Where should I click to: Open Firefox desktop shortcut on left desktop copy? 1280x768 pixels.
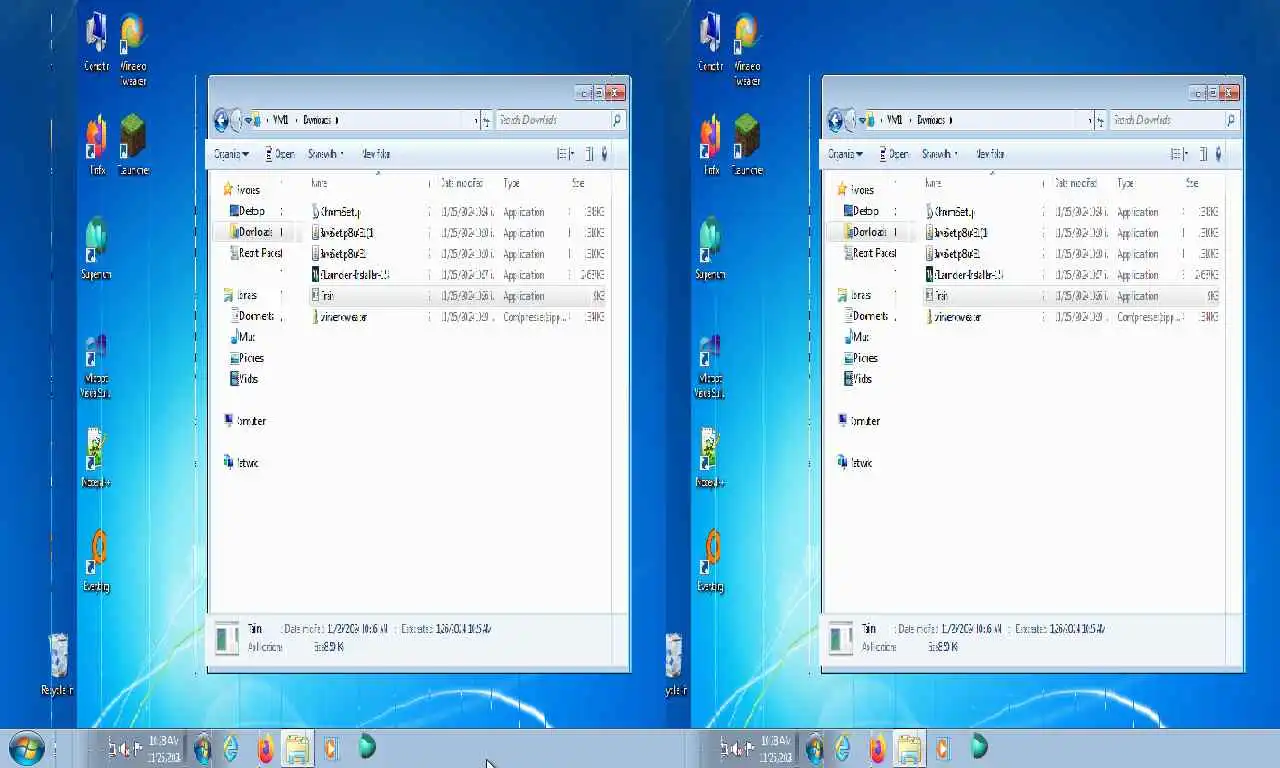tap(96, 145)
